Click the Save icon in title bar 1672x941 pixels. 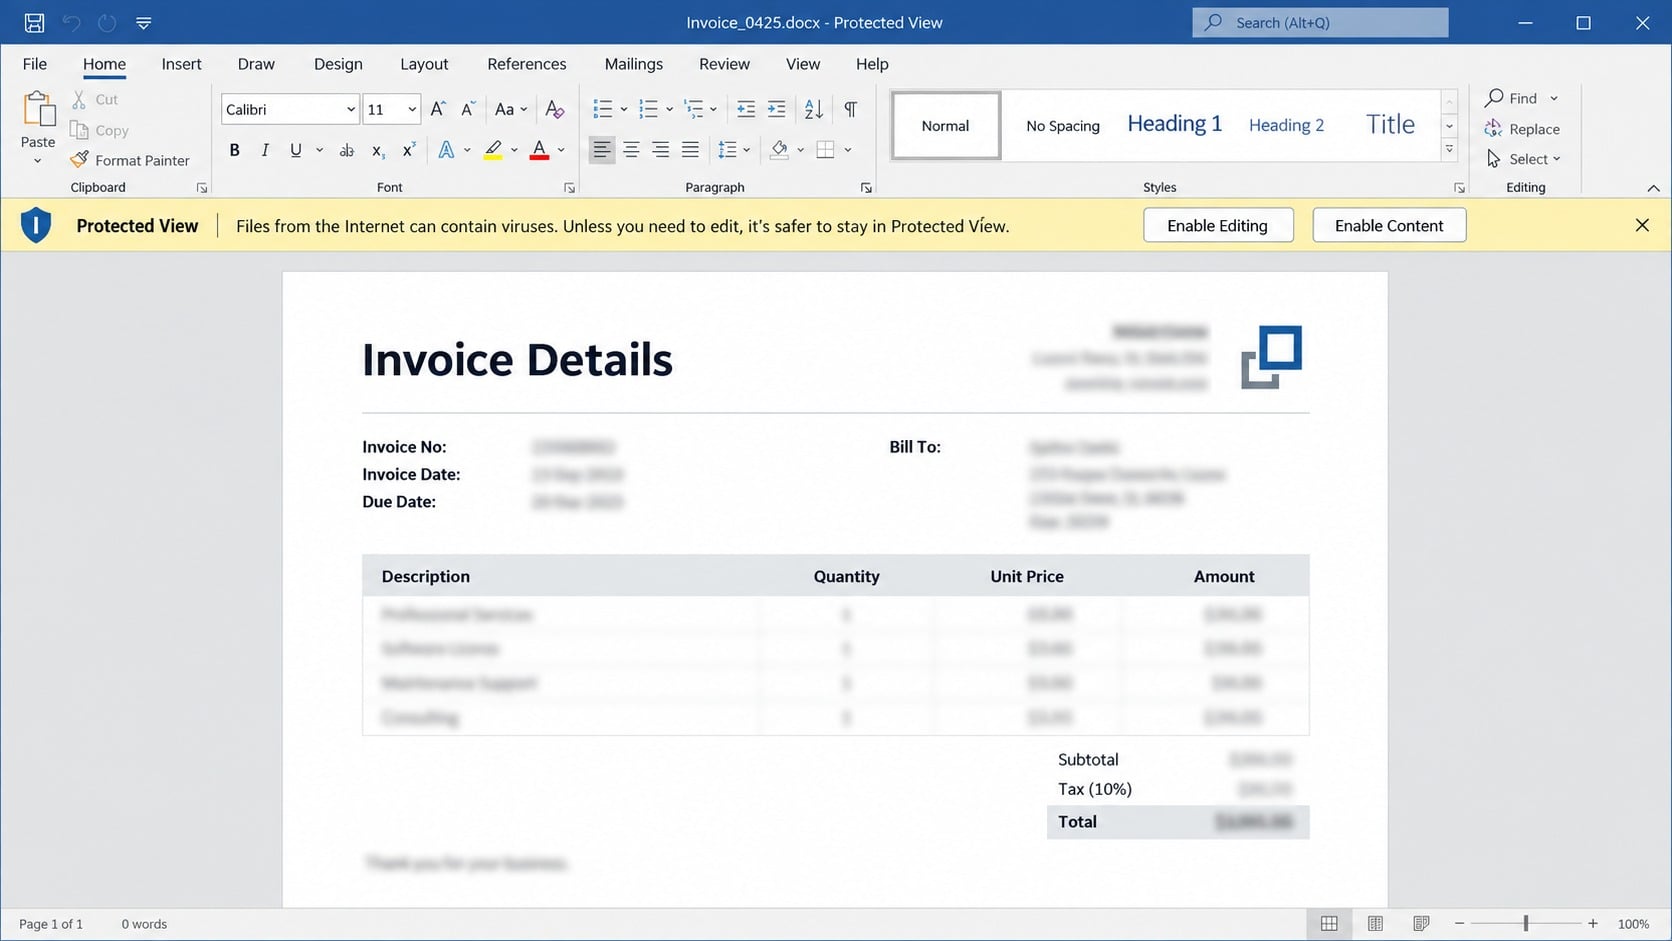point(34,22)
